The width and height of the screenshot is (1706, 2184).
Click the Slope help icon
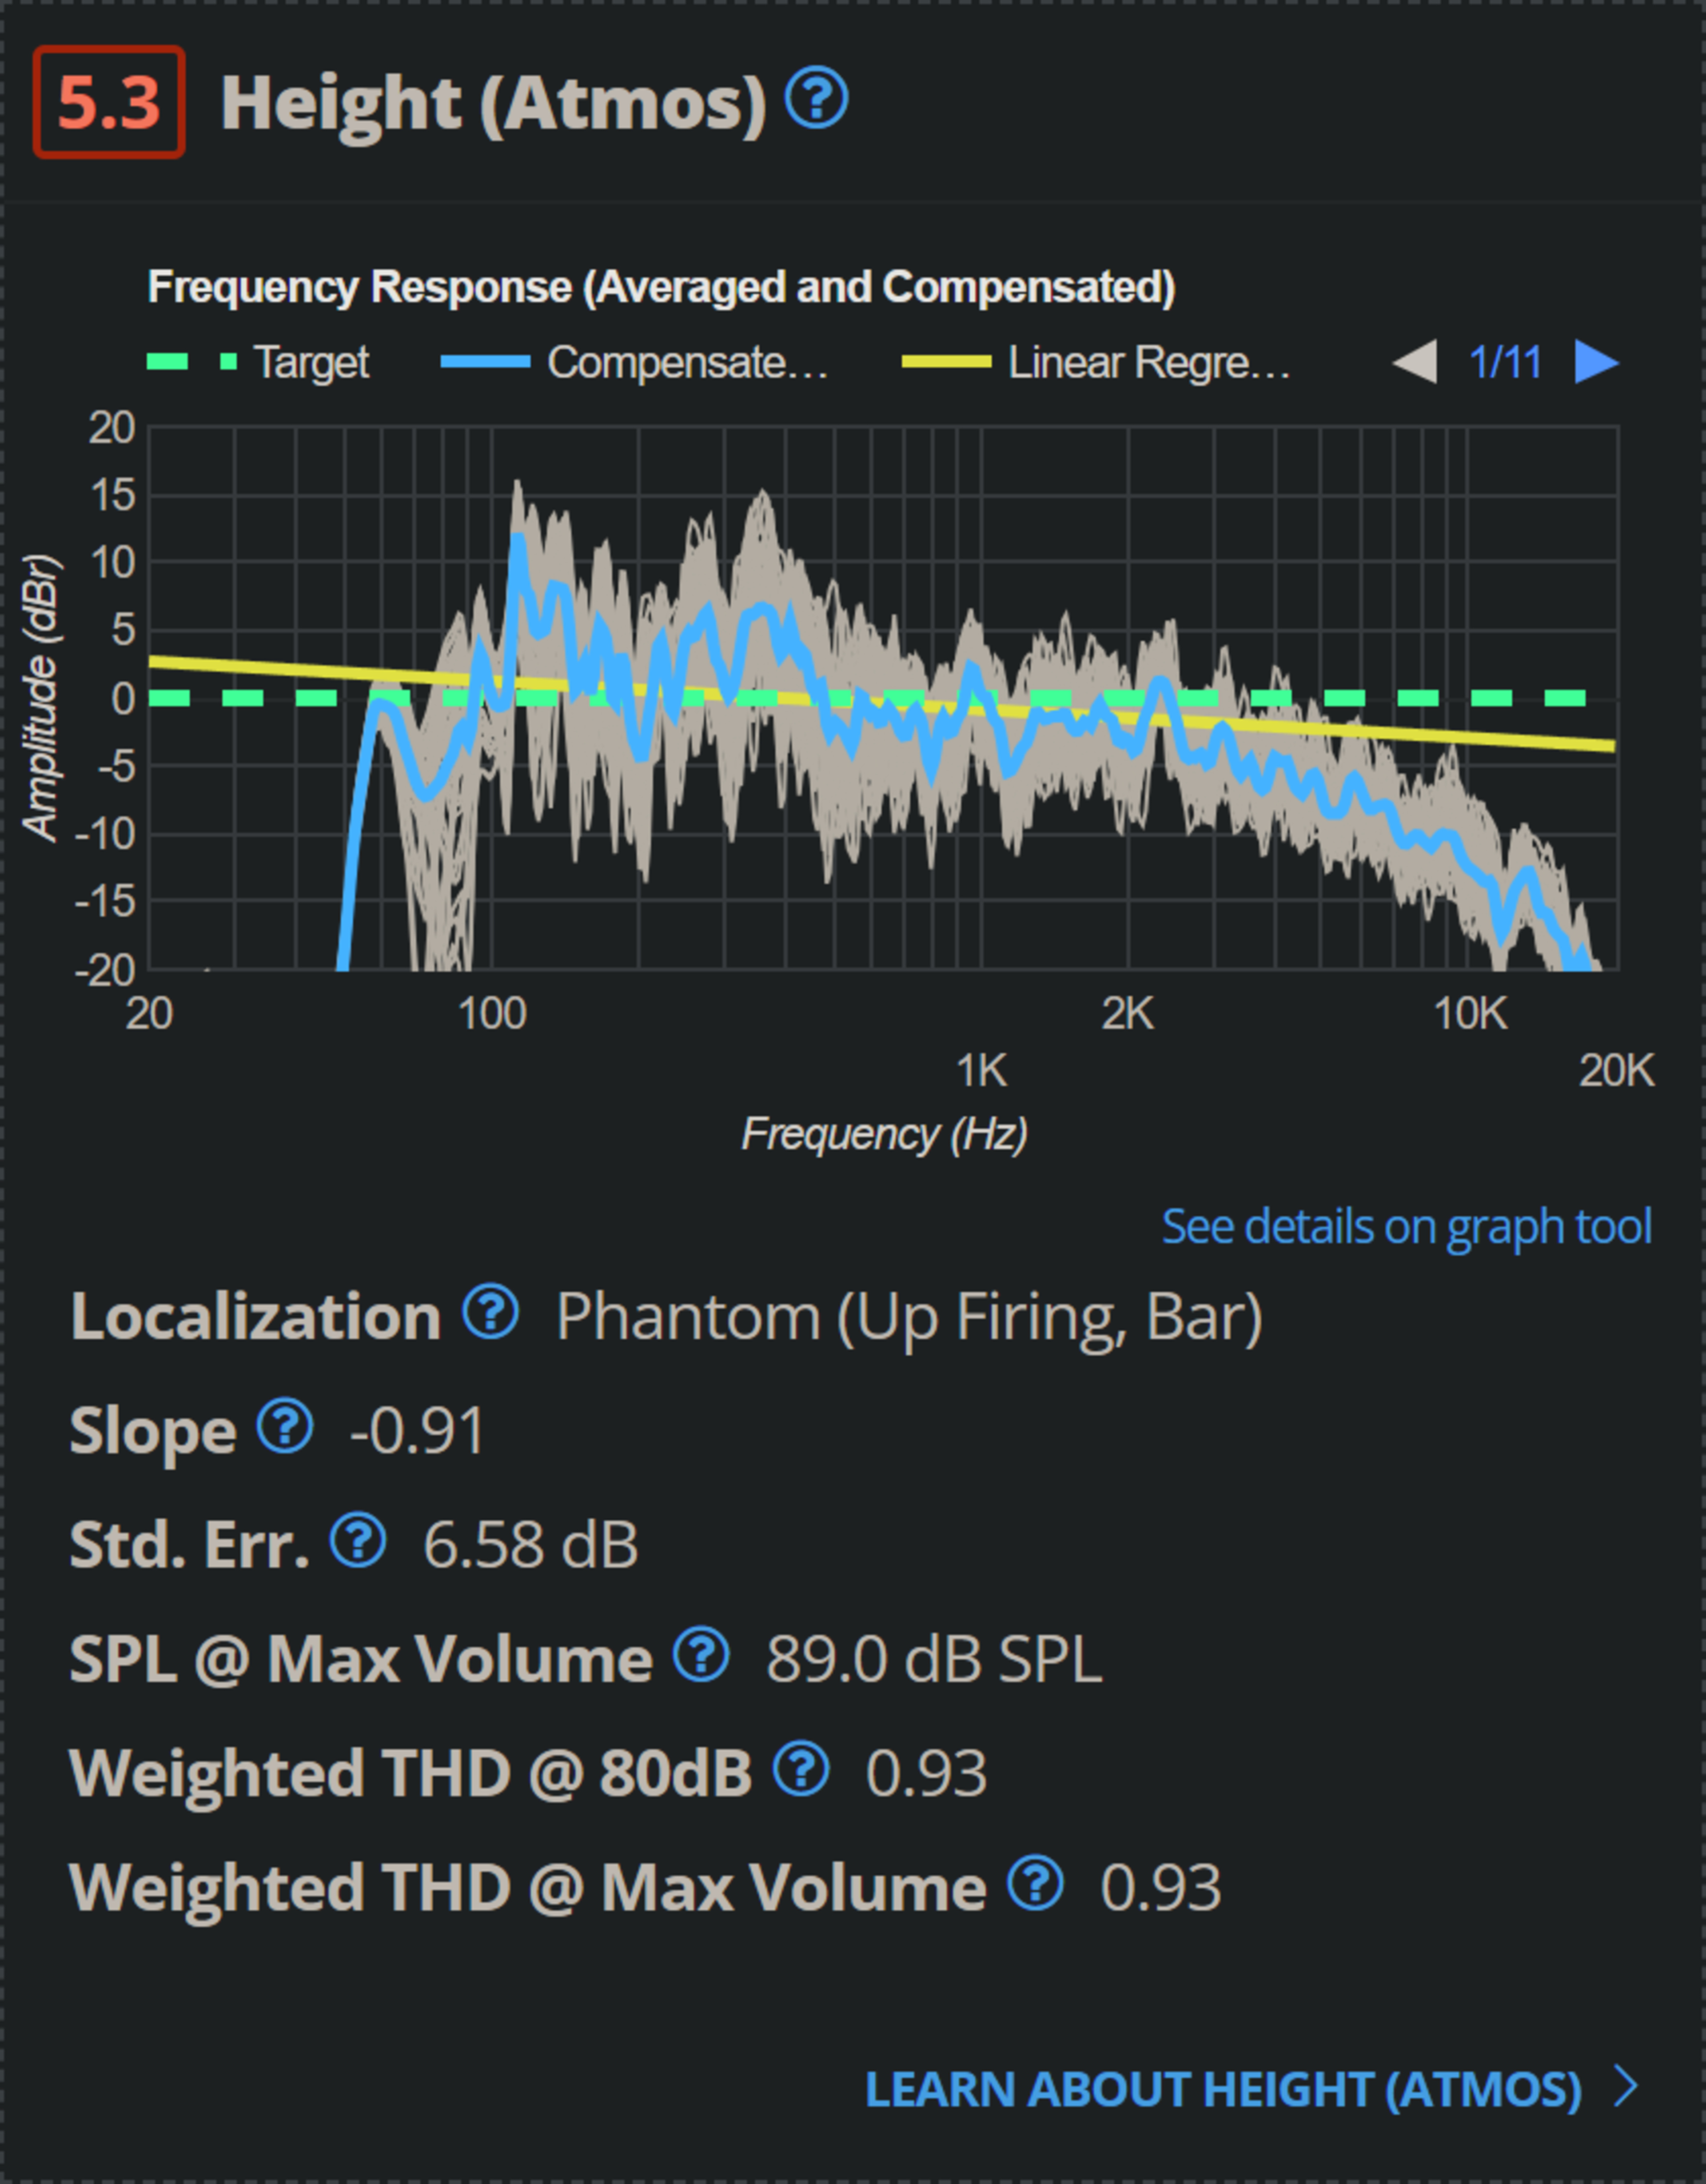(x=285, y=1426)
